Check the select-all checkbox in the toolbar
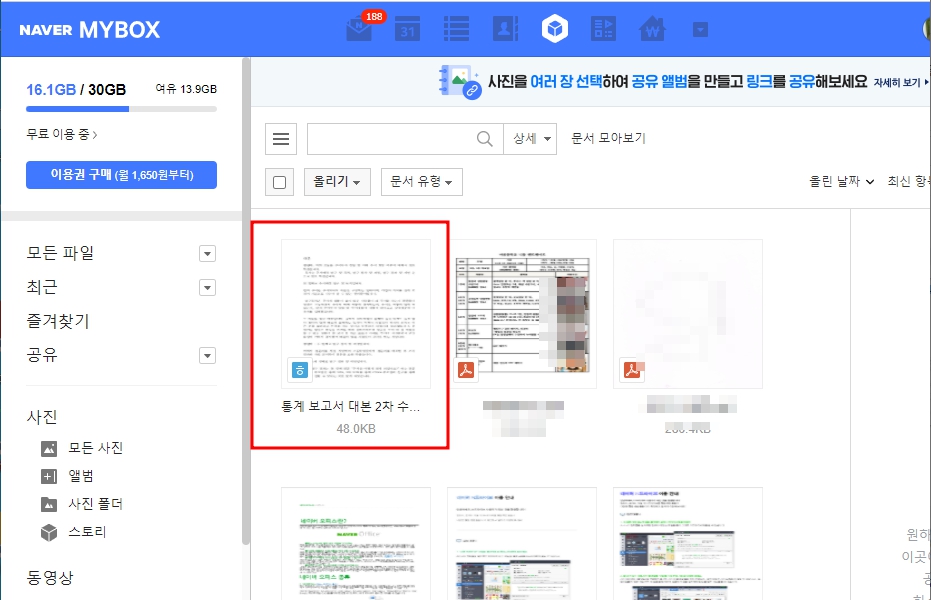This screenshot has height=600, width=931. pyautogui.click(x=279, y=182)
